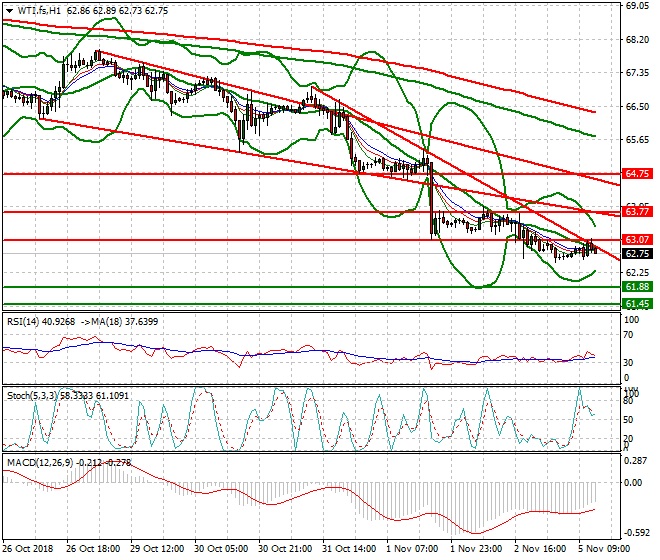The image size is (660, 560).
Task: Click the 66.50 price scale value
Action: point(637,107)
